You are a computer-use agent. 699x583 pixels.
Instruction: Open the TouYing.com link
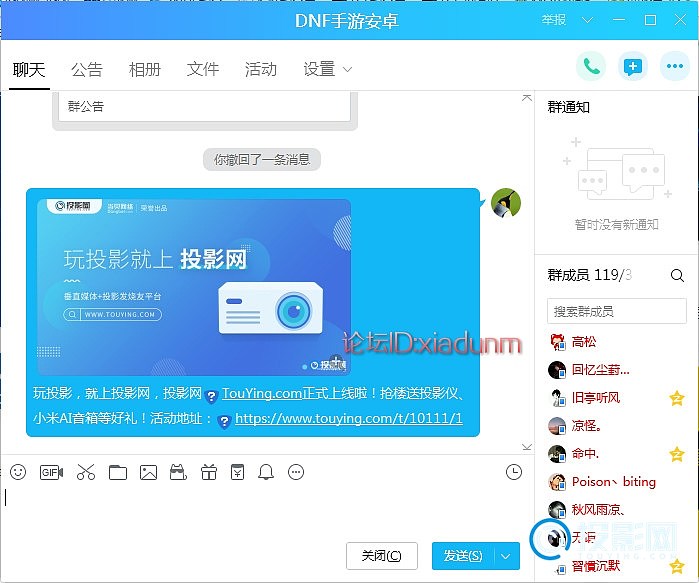click(262, 393)
